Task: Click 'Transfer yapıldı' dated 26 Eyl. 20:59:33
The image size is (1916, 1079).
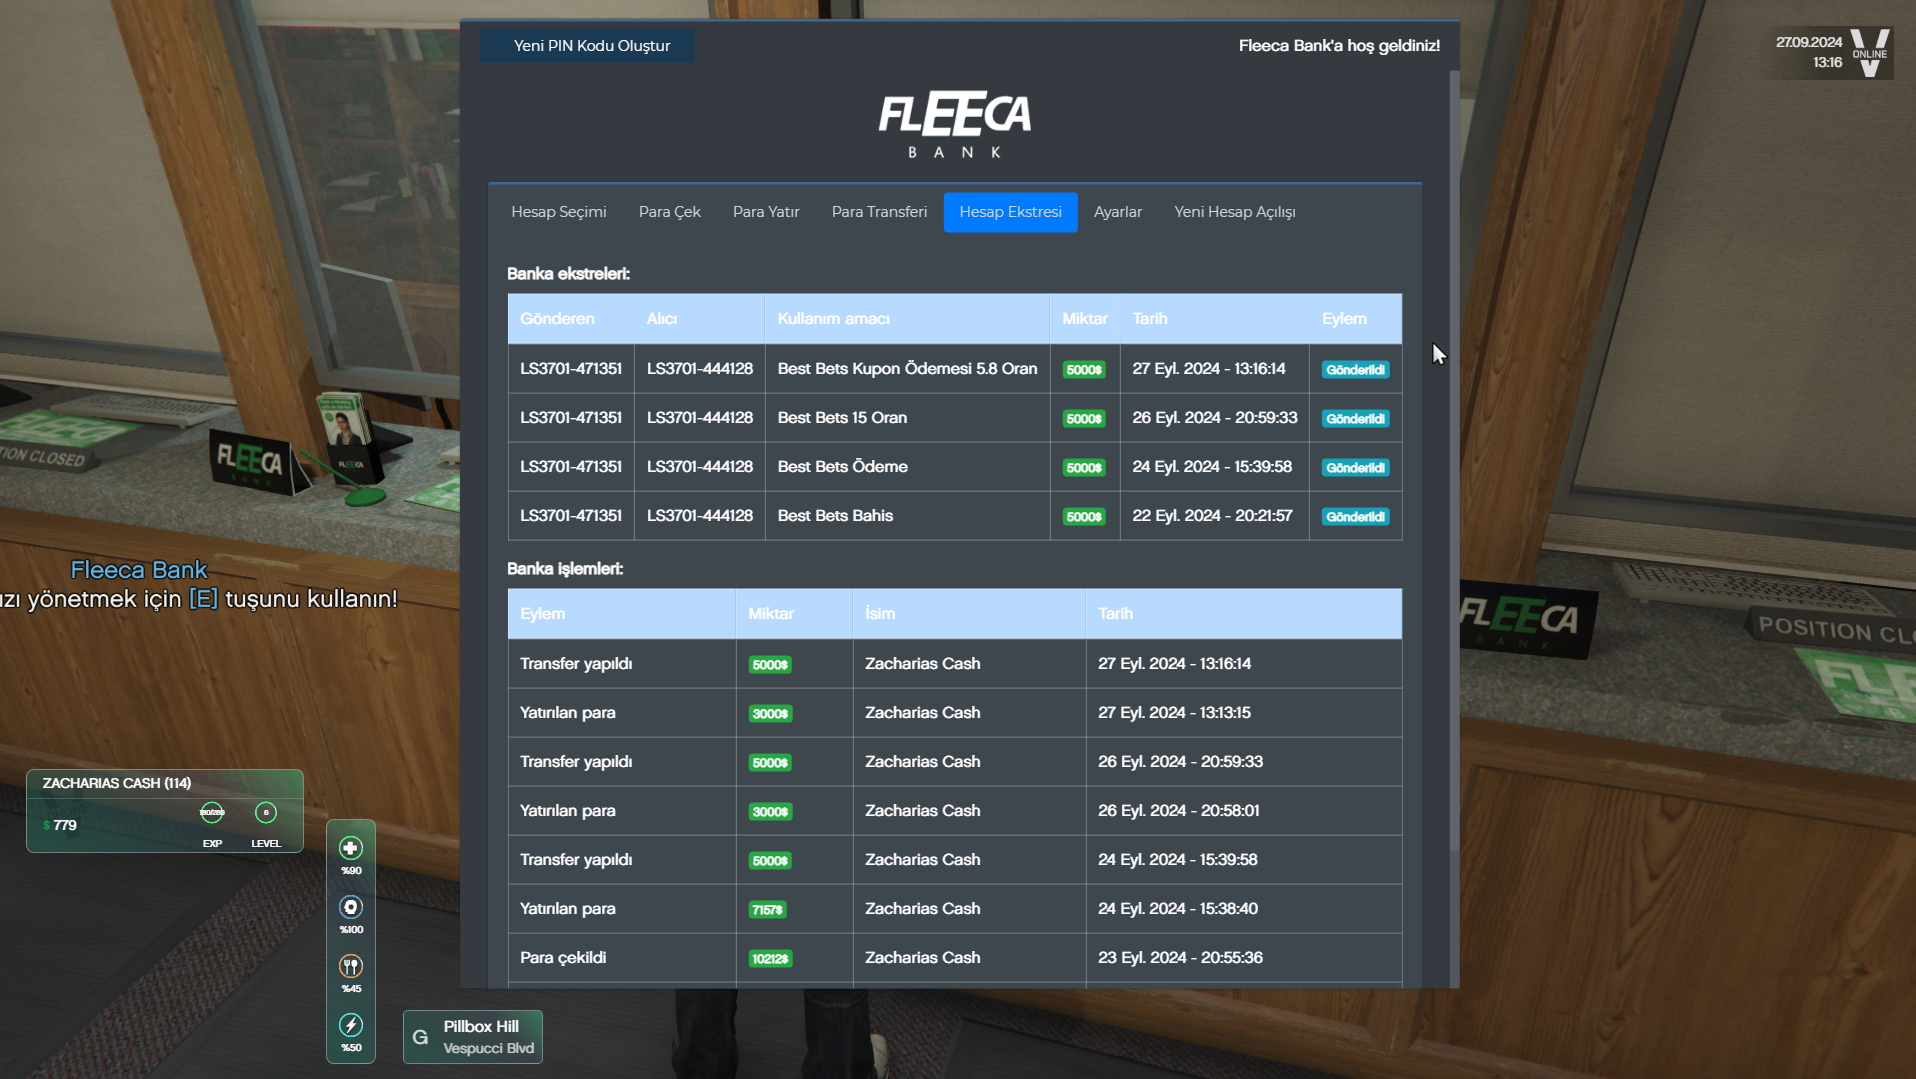Action: coord(576,762)
